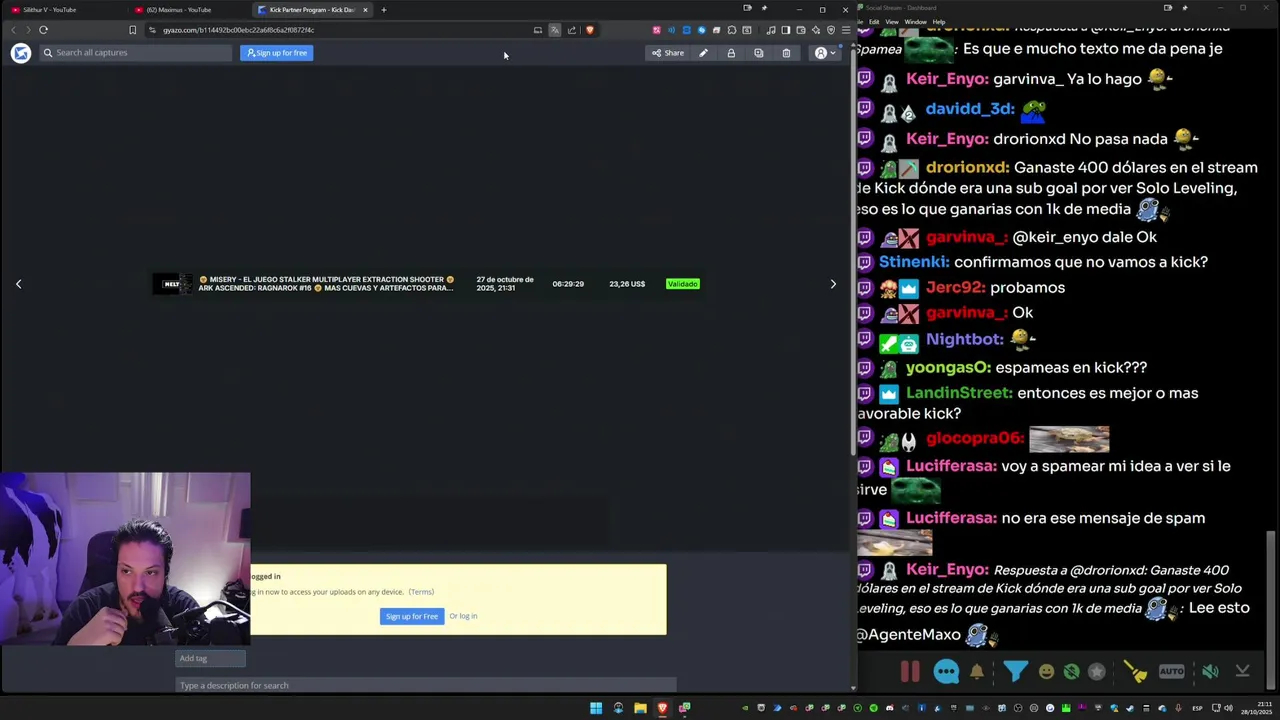
Task: Switch to Silithur V YouTube tab
Action: coord(60,10)
